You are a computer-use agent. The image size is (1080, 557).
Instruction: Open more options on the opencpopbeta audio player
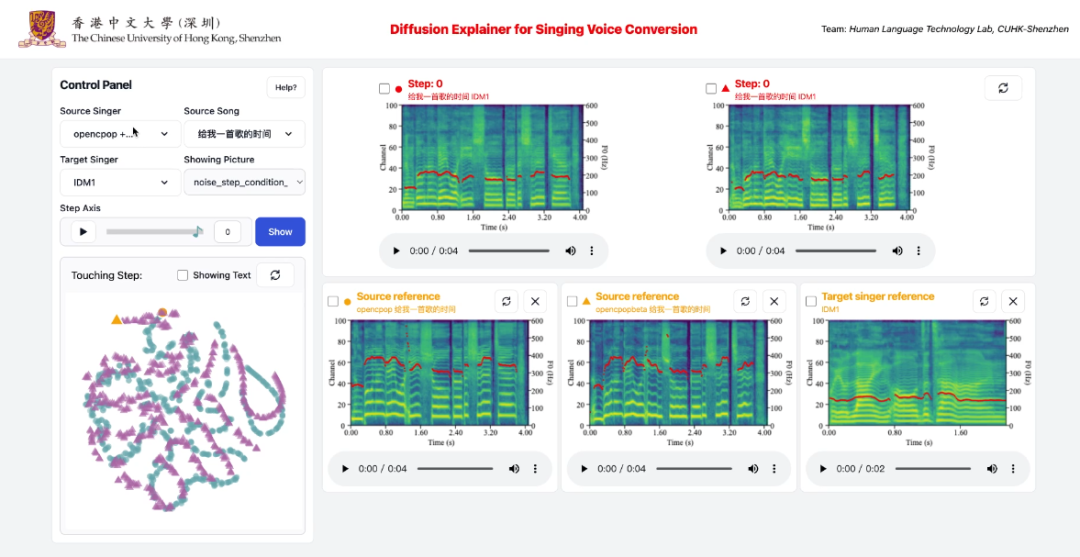(773, 469)
